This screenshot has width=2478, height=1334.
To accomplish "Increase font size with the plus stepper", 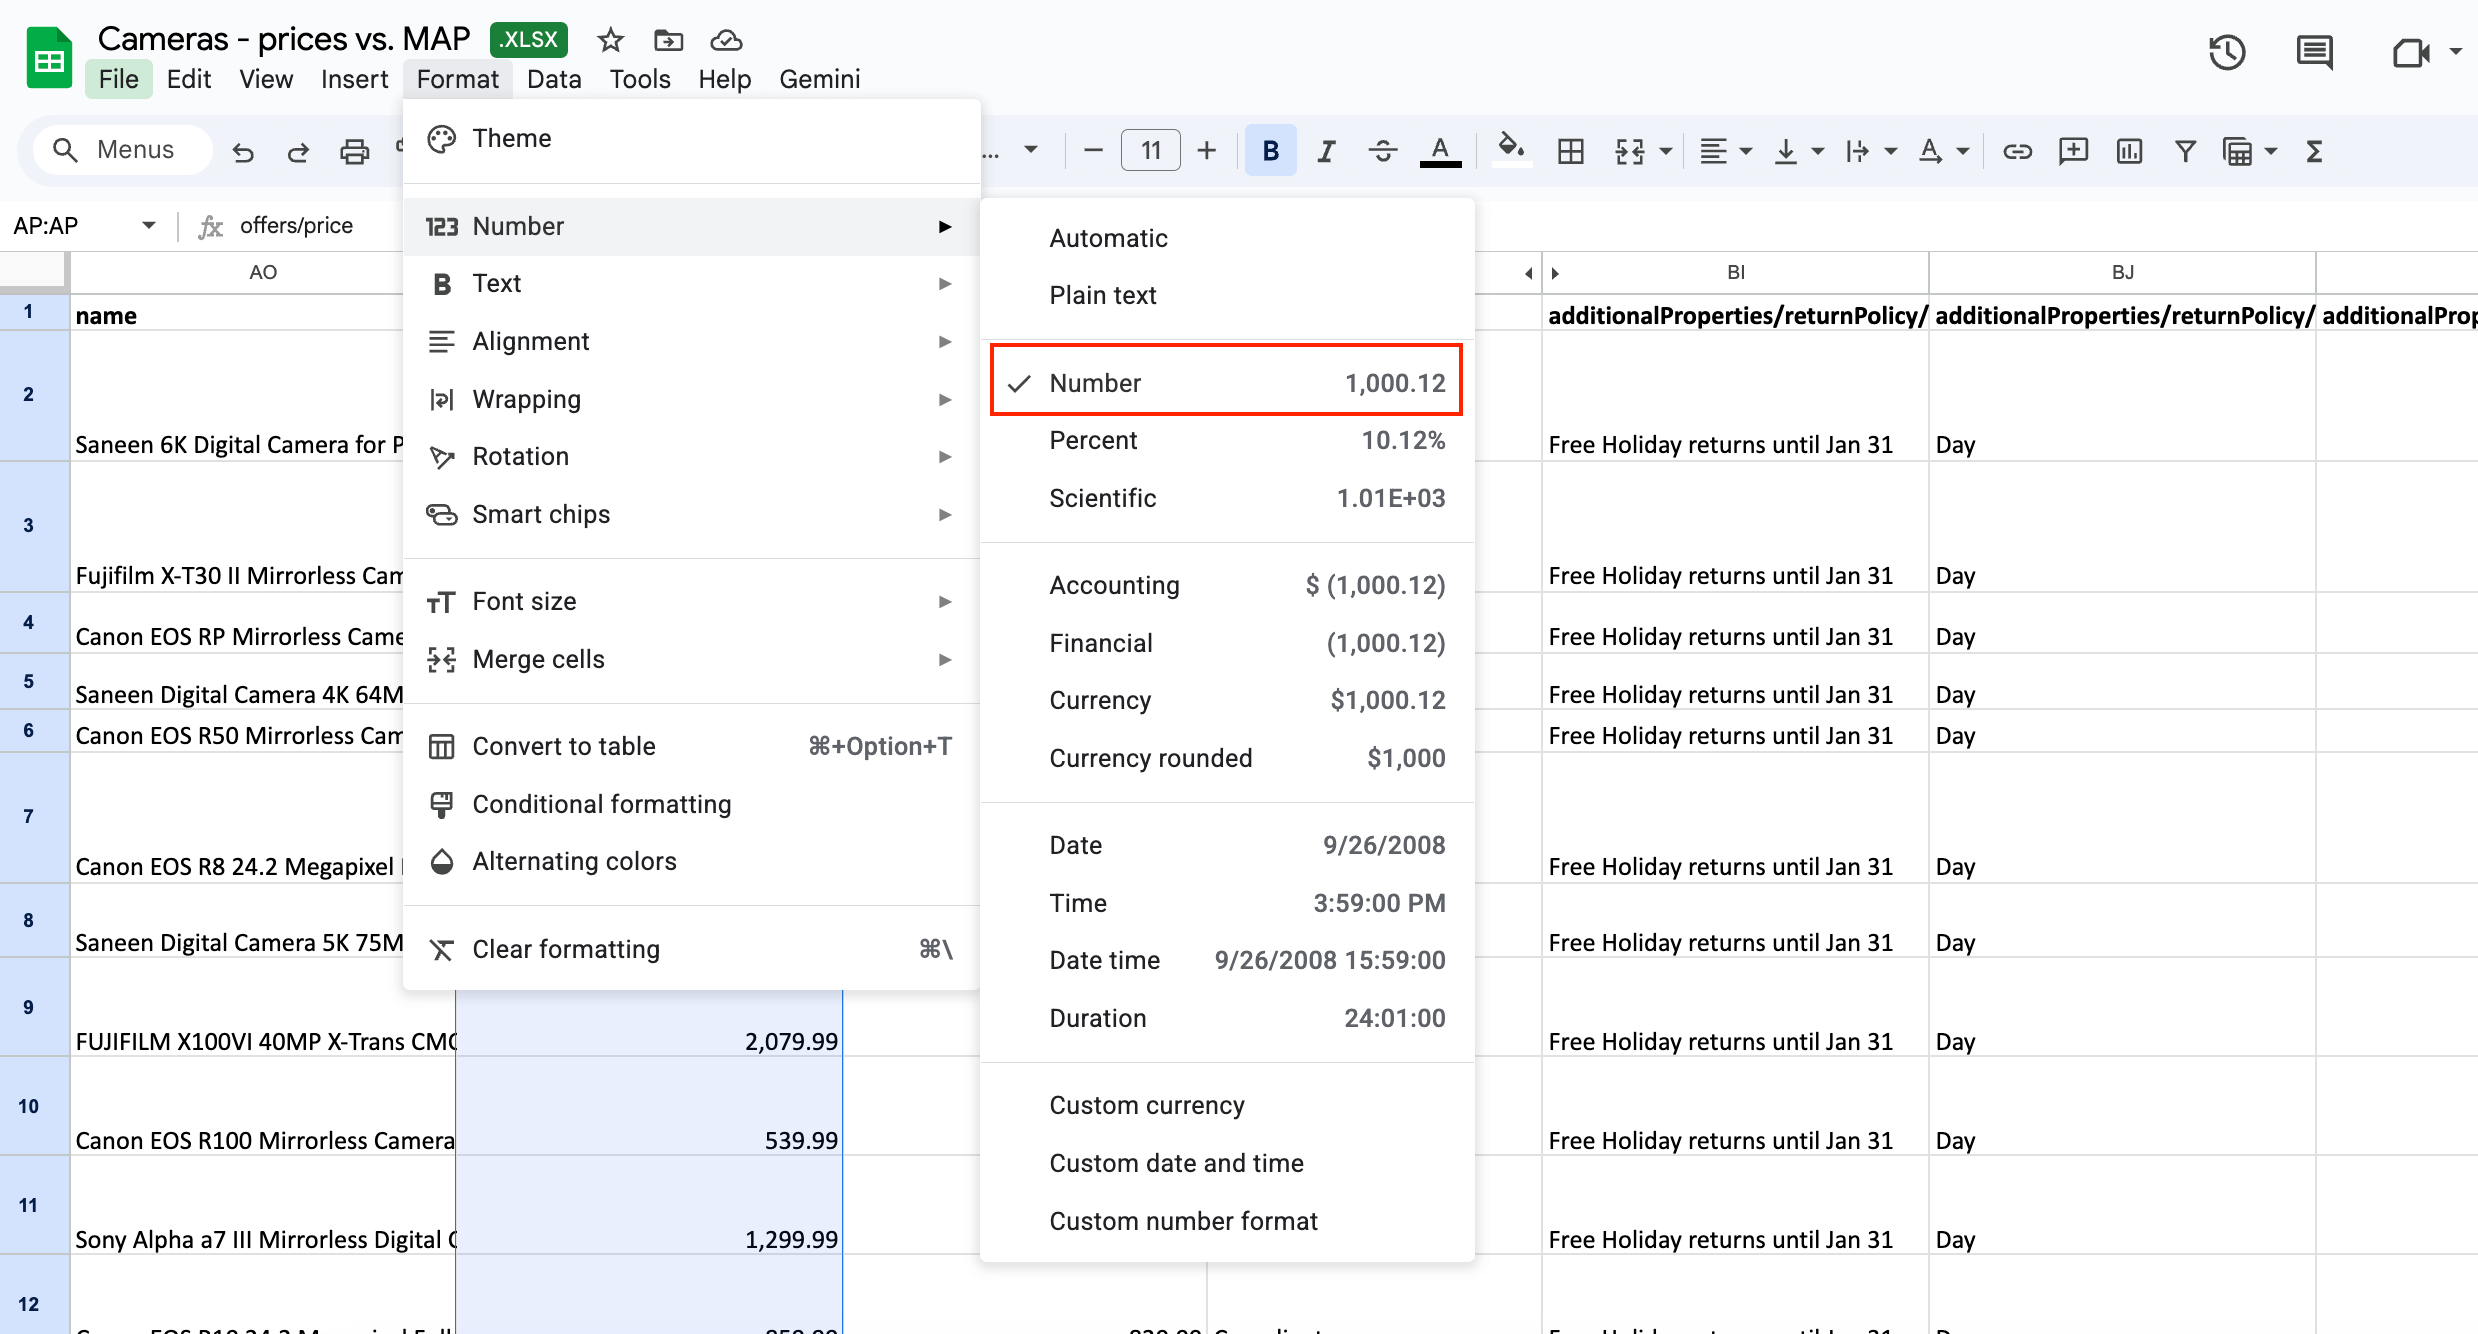I will coord(1207,150).
